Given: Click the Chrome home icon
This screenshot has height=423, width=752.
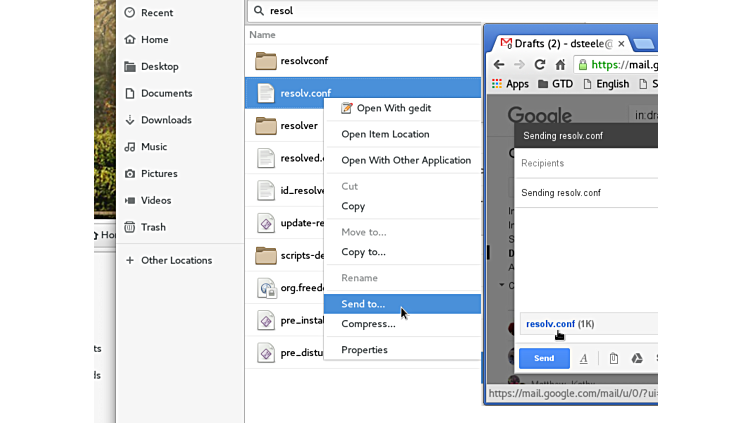Looking at the screenshot, I should pyautogui.click(x=560, y=64).
